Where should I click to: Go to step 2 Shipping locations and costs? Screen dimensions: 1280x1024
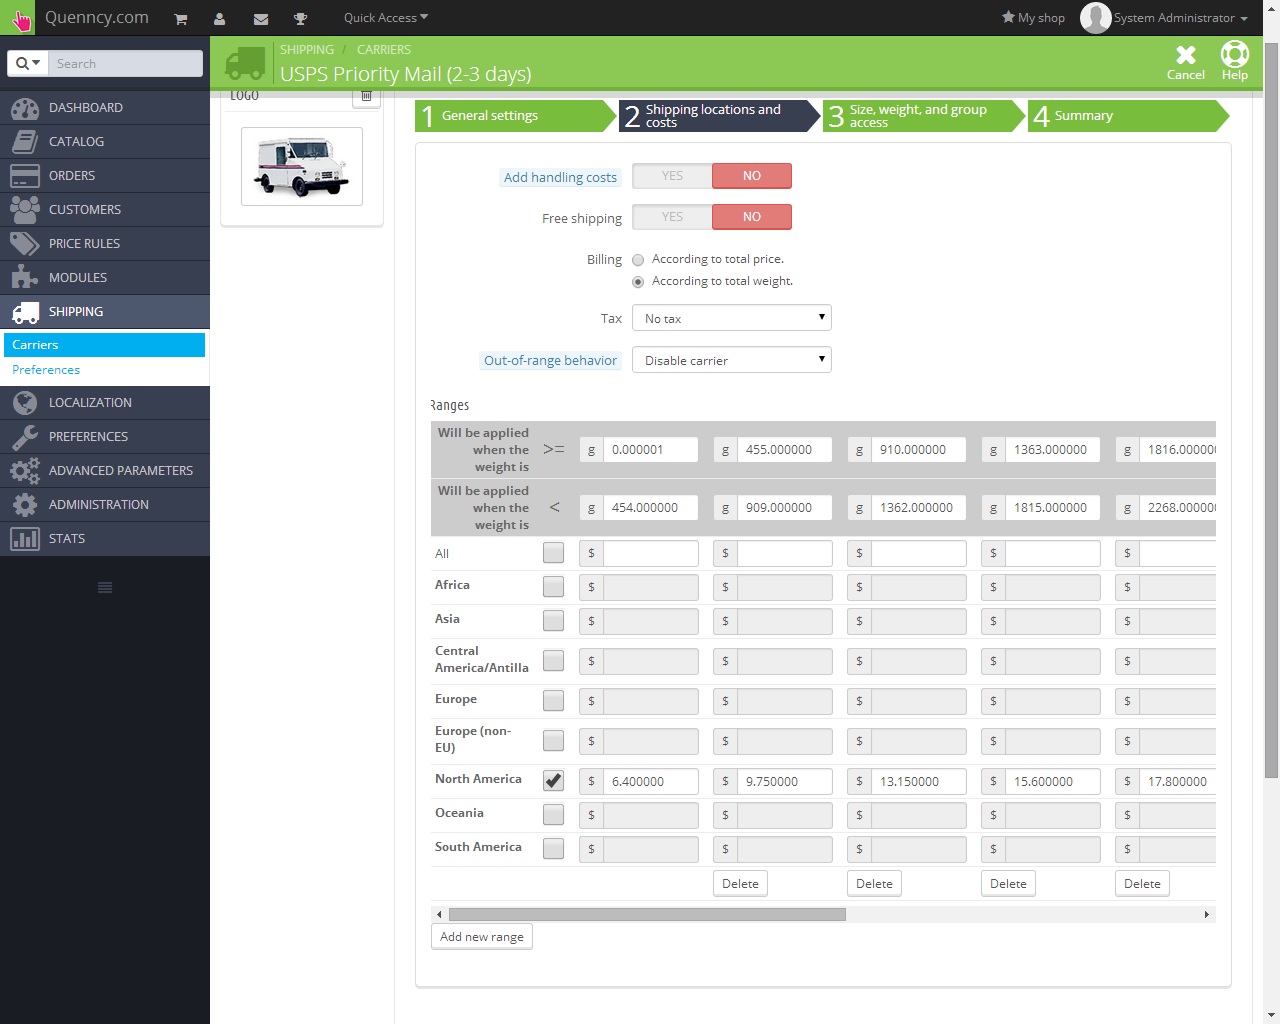pyautogui.click(x=721, y=116)
